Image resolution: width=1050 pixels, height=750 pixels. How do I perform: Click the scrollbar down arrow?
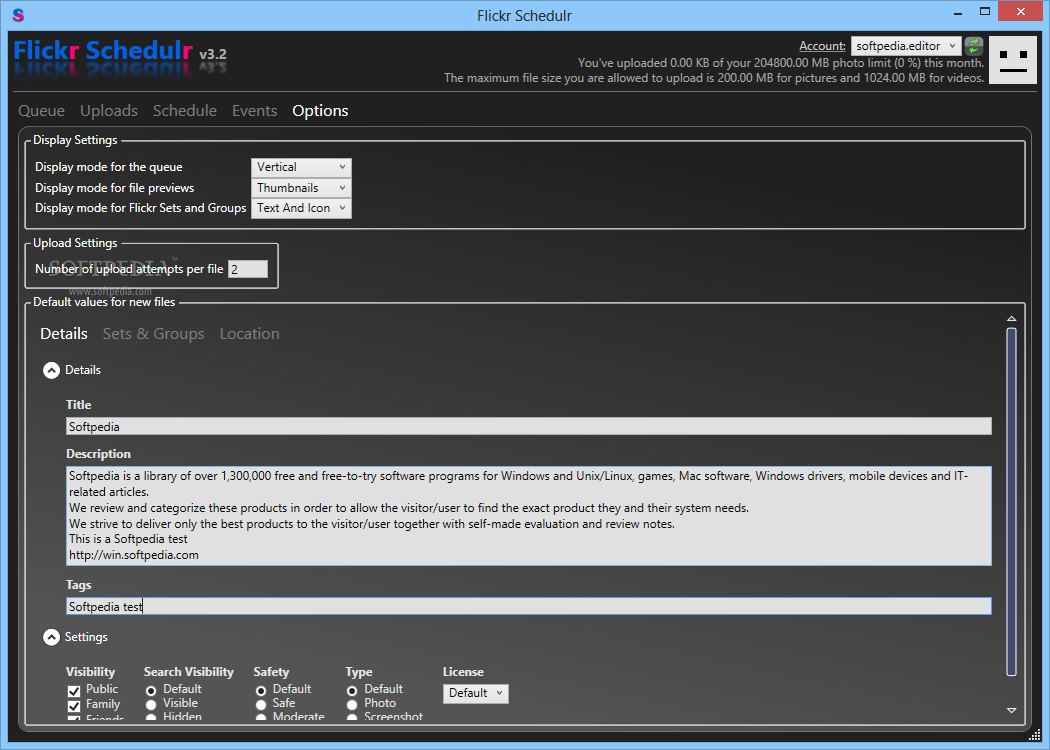click(x=1011, y=710)
